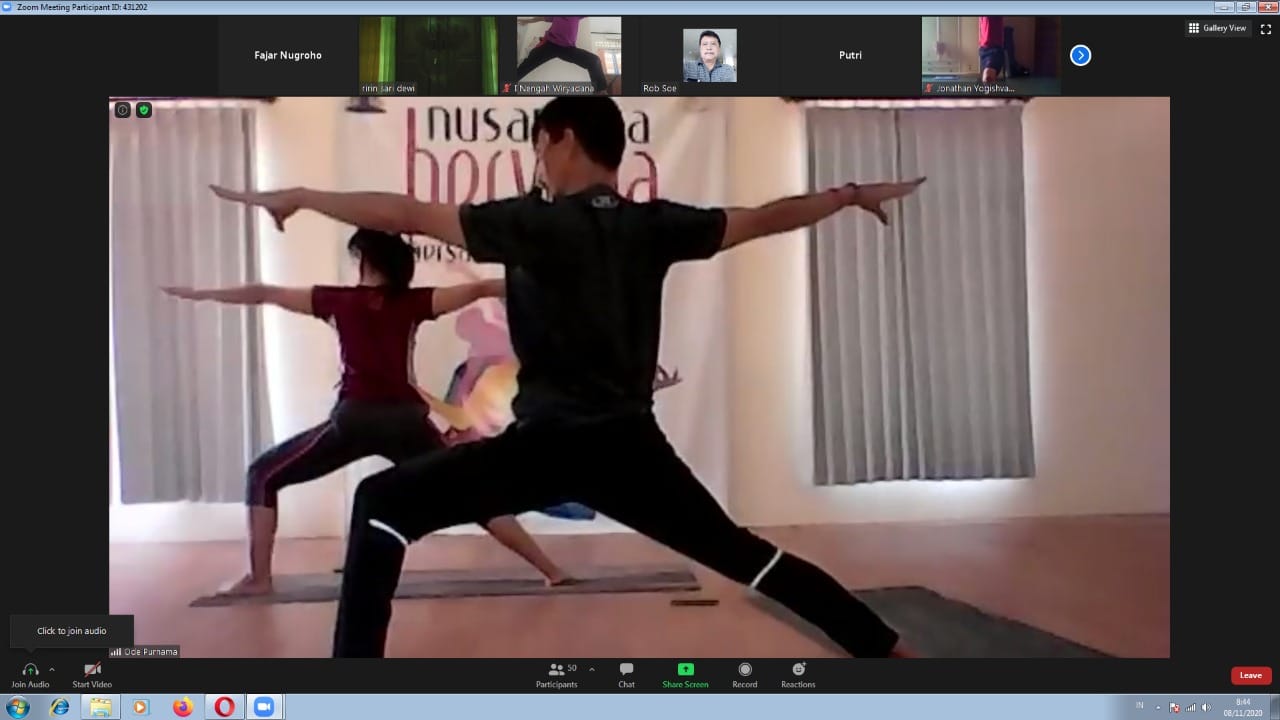Open the Windows Start menu
The width and height of the screenshot is (1280, 720).
click(x=18, y=707)
